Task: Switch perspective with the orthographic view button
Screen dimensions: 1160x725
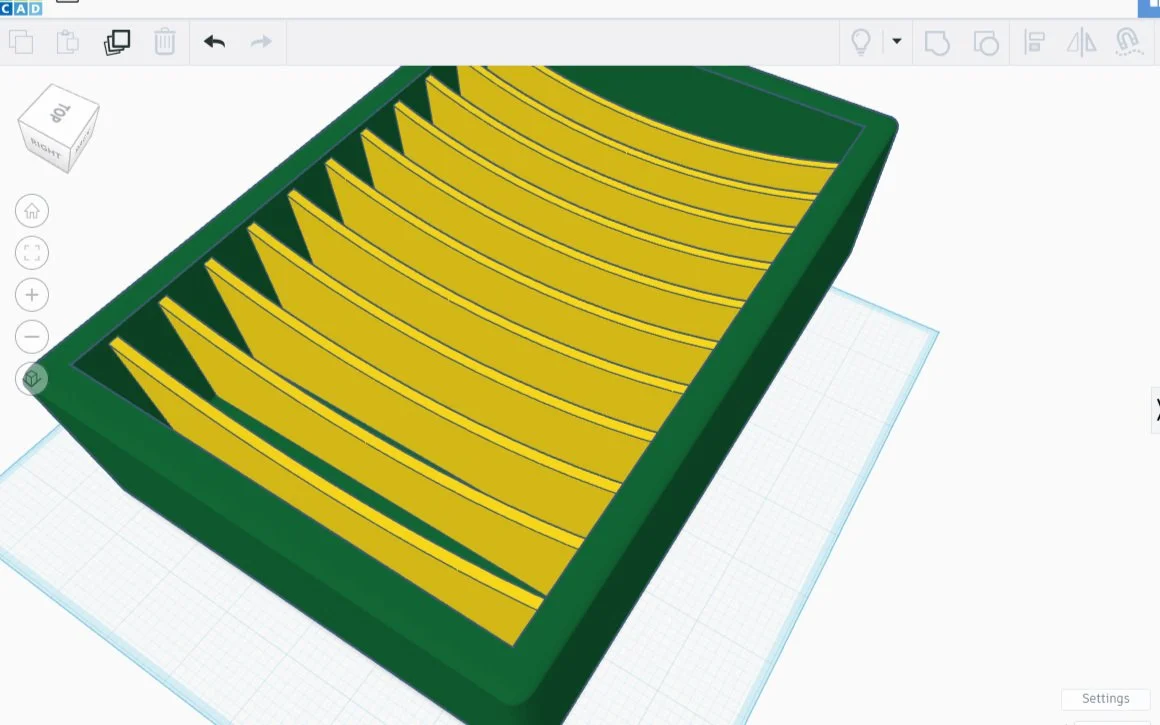Action: (32, 379)
